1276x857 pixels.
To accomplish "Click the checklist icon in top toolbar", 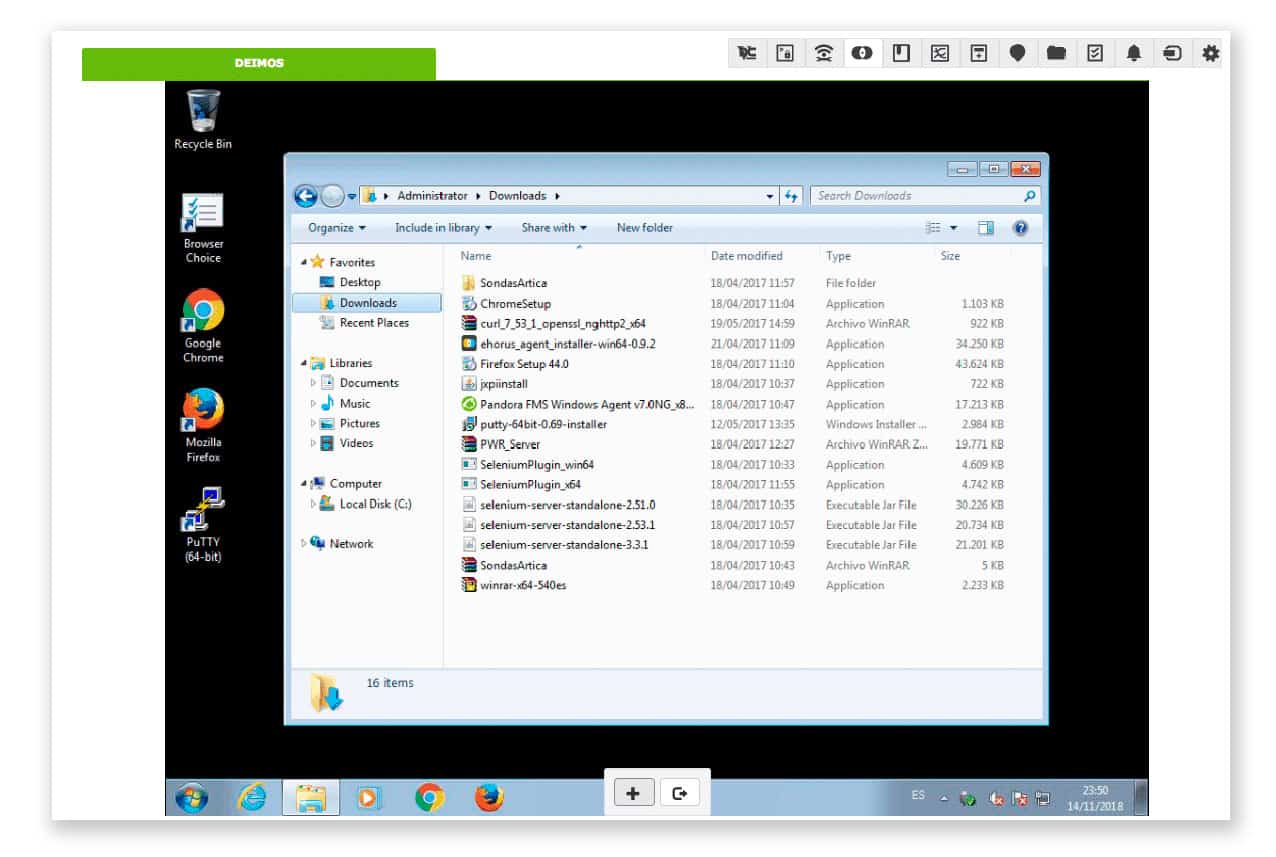I will pos(1095,54).
